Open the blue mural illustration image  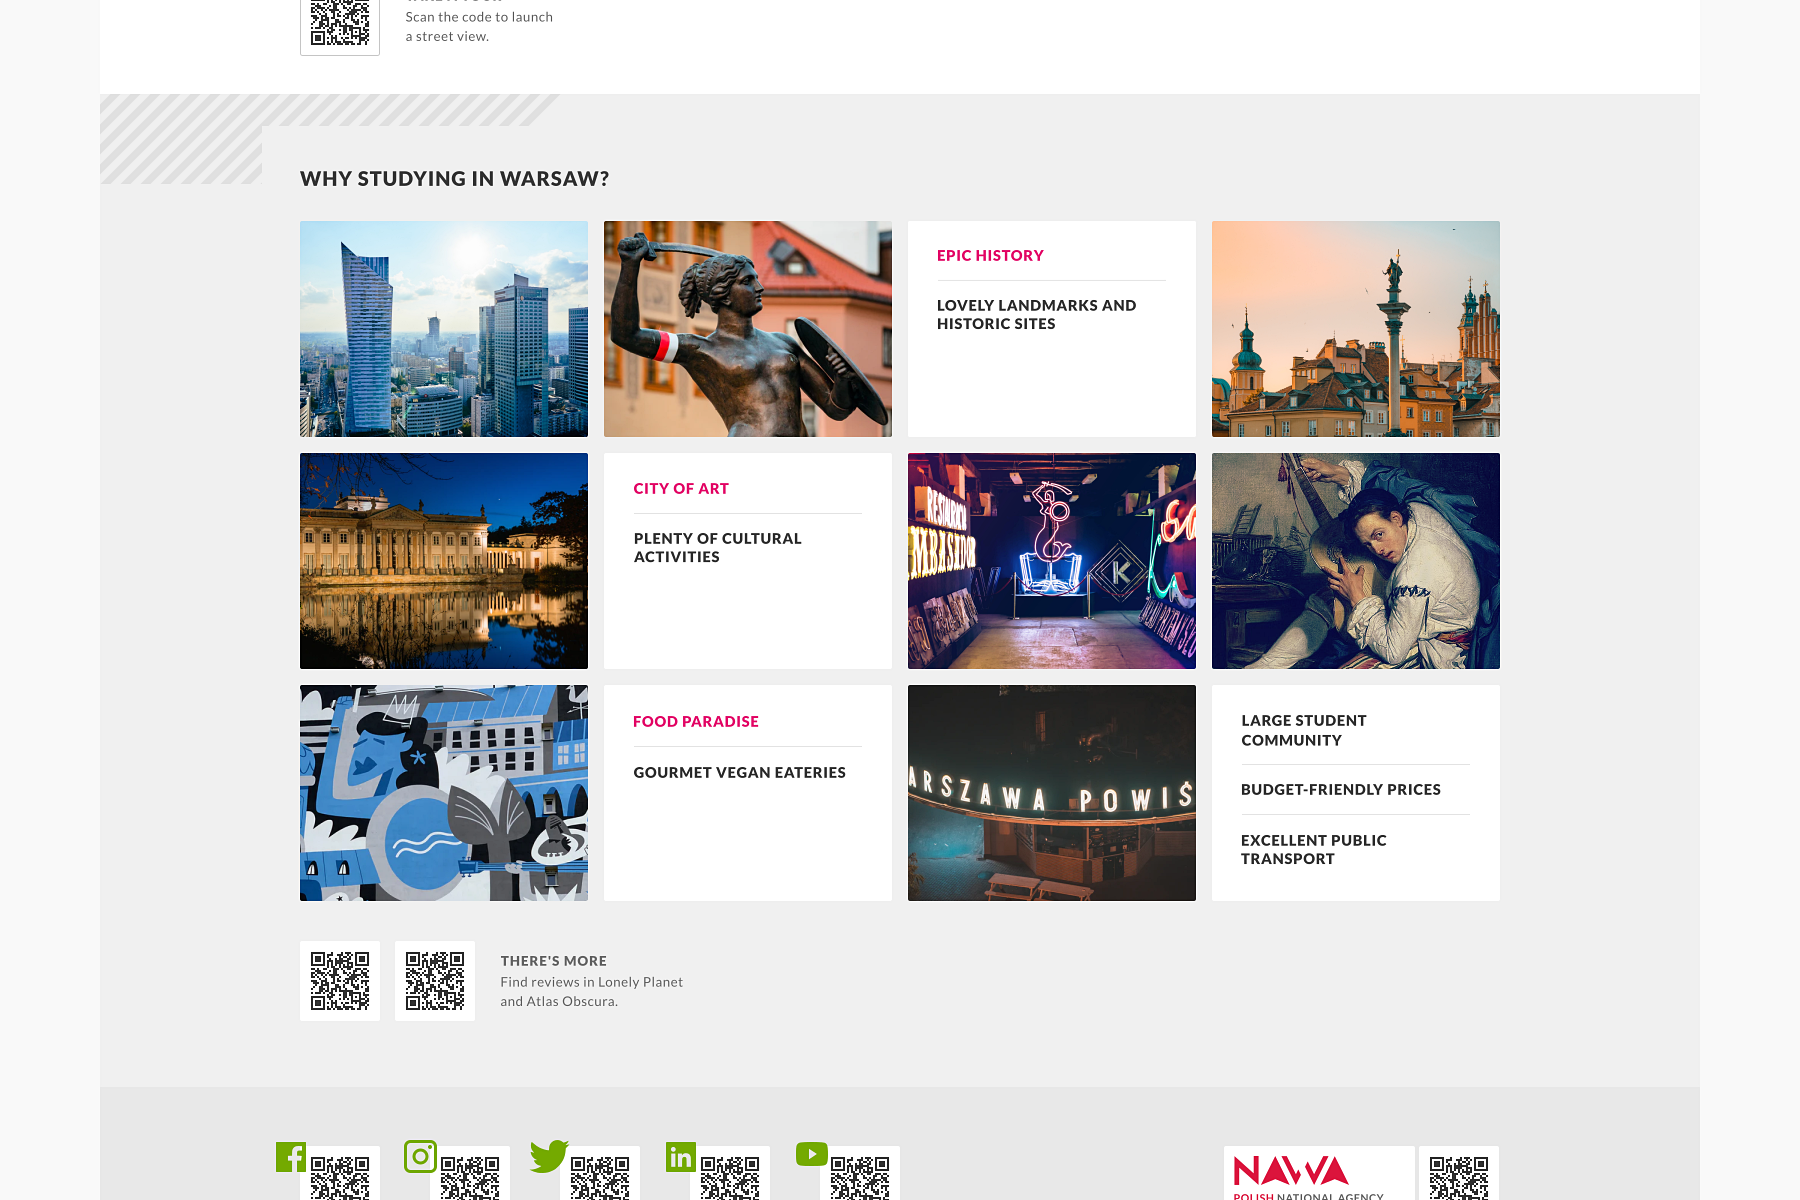point(444,793)
